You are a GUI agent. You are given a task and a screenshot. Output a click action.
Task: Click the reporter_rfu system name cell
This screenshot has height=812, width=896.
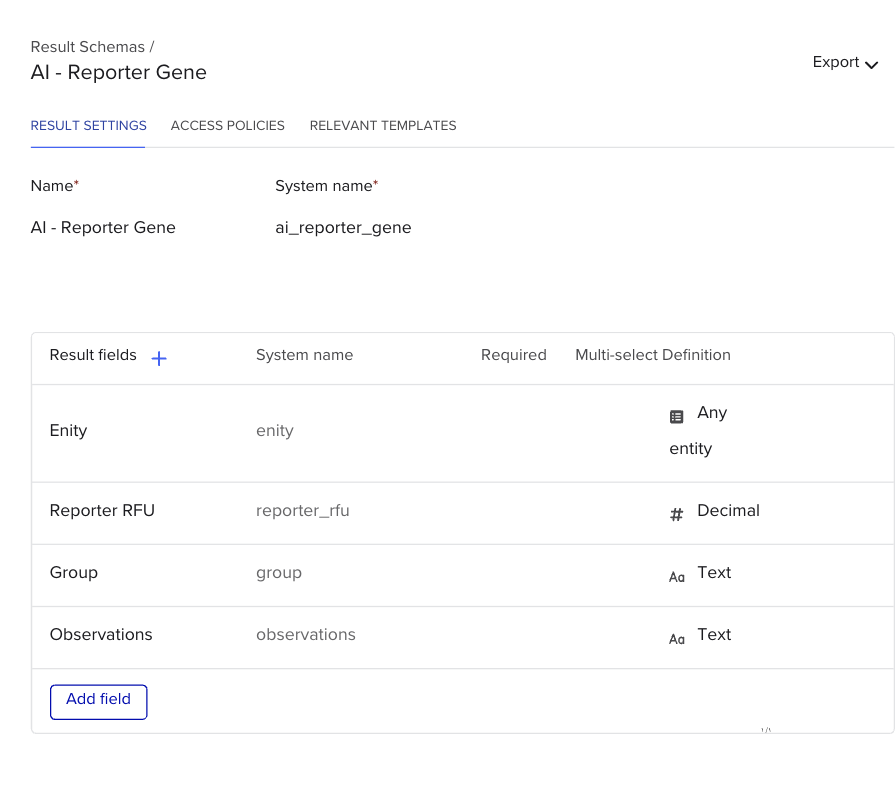[x=303, y=510]
